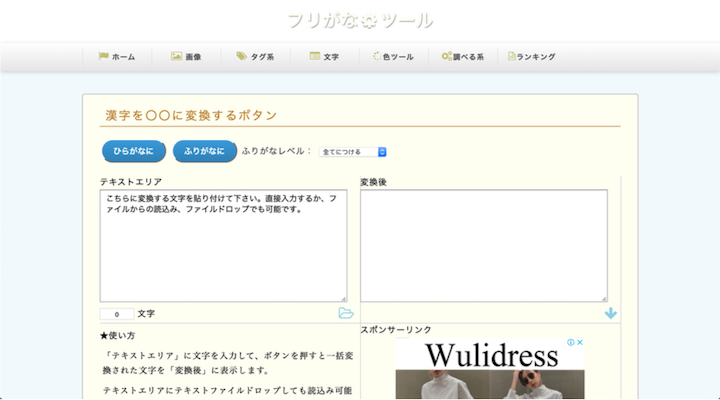Screen dimensions: 720x400
Task: Click the ad info icon on Wulidress banner
Action: click(x=570, y=343)
